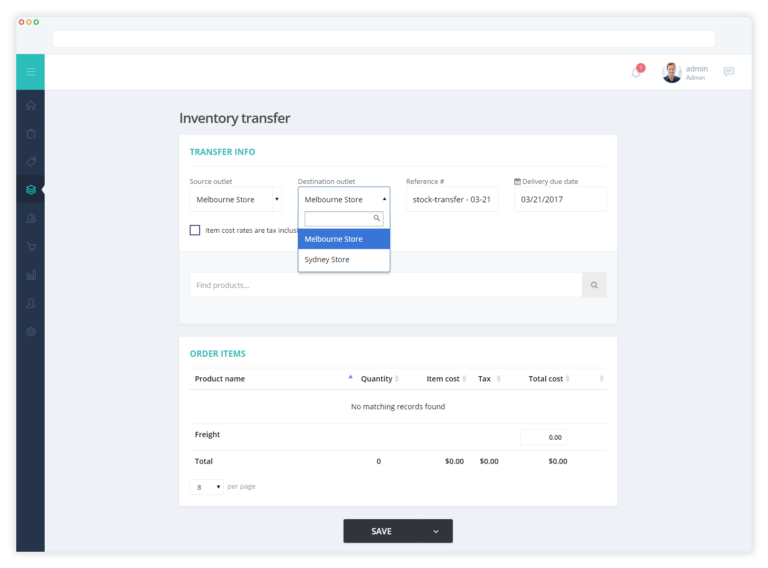The height and width of the screenshot is (568, 768).
Task: Open the per page dropdown
Action: click(x=207, y=487)
